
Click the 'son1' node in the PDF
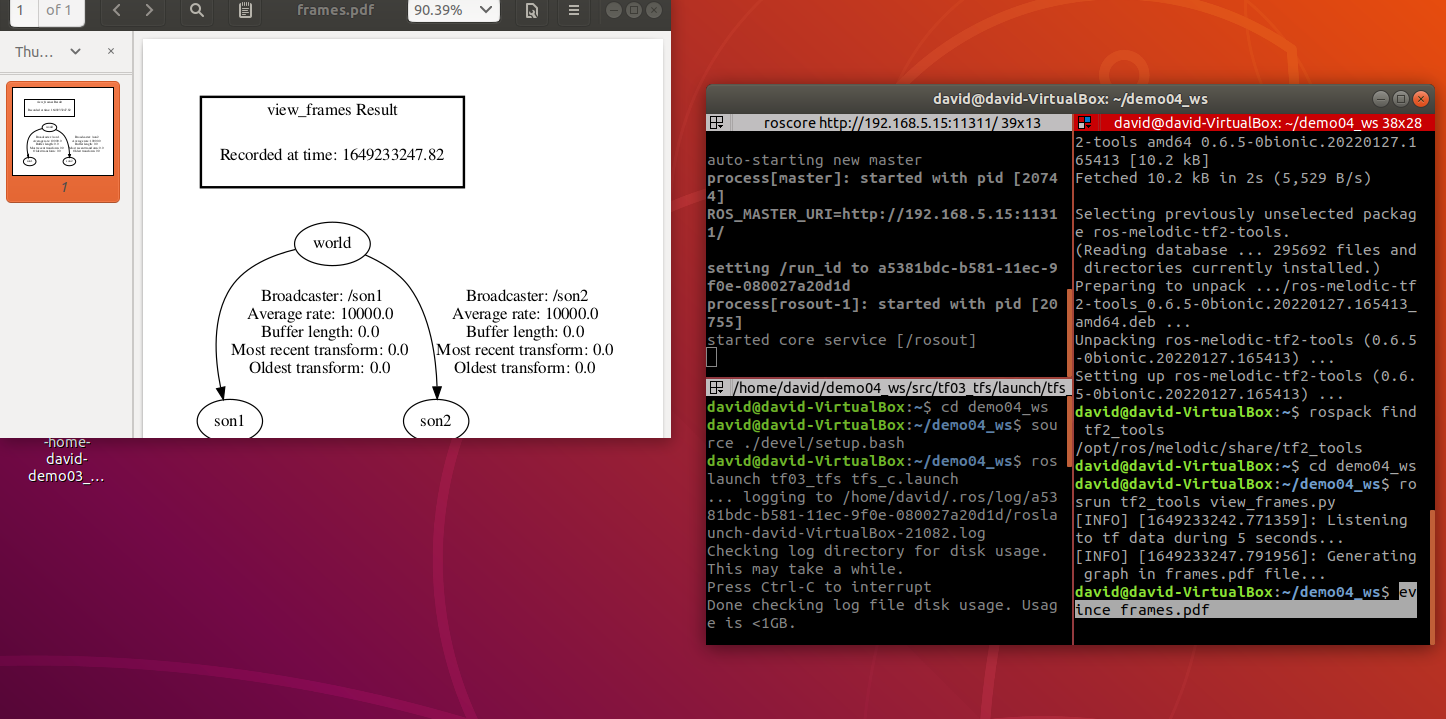pyautogui.click(x=229, y=421)
